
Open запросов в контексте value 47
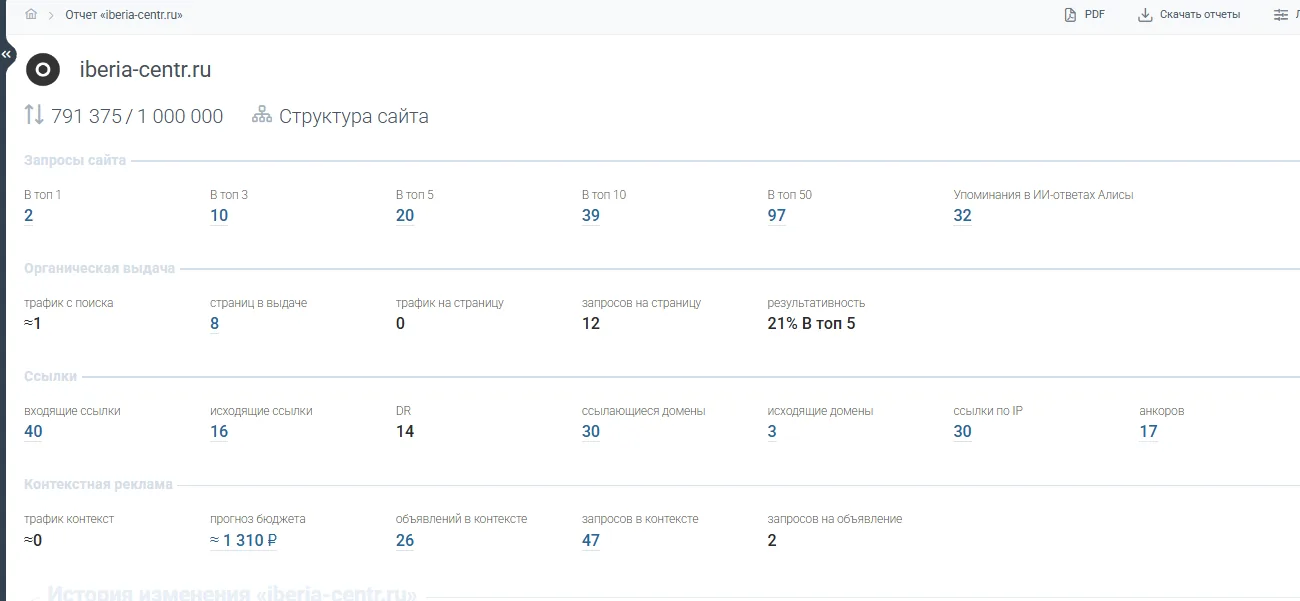tap(591, 540)
